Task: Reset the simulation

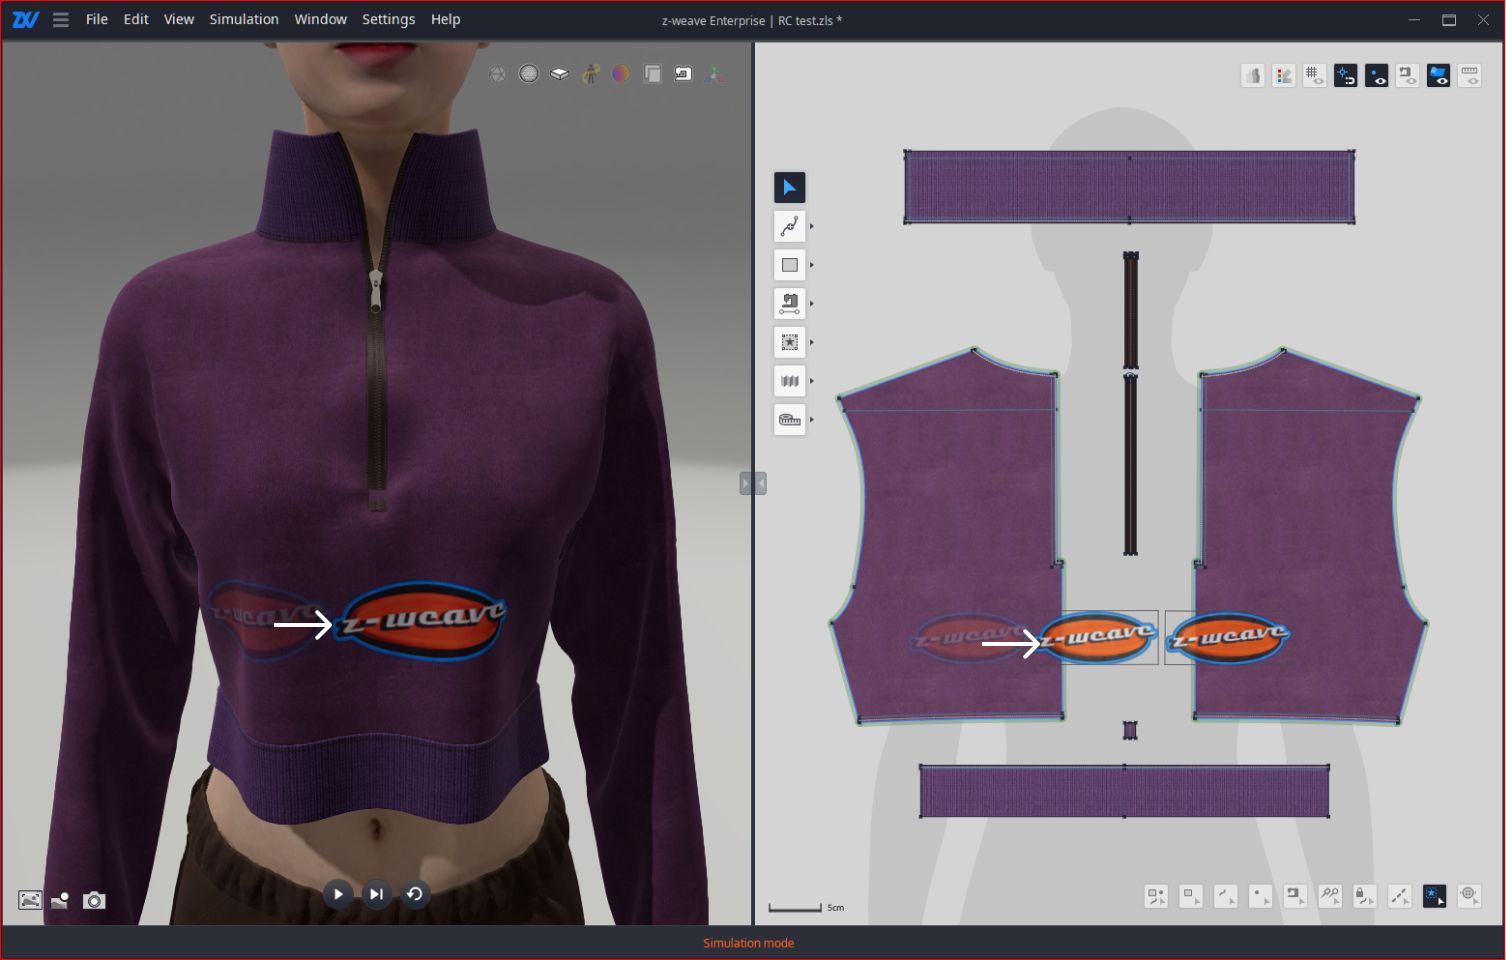Action: pos(414,894)
